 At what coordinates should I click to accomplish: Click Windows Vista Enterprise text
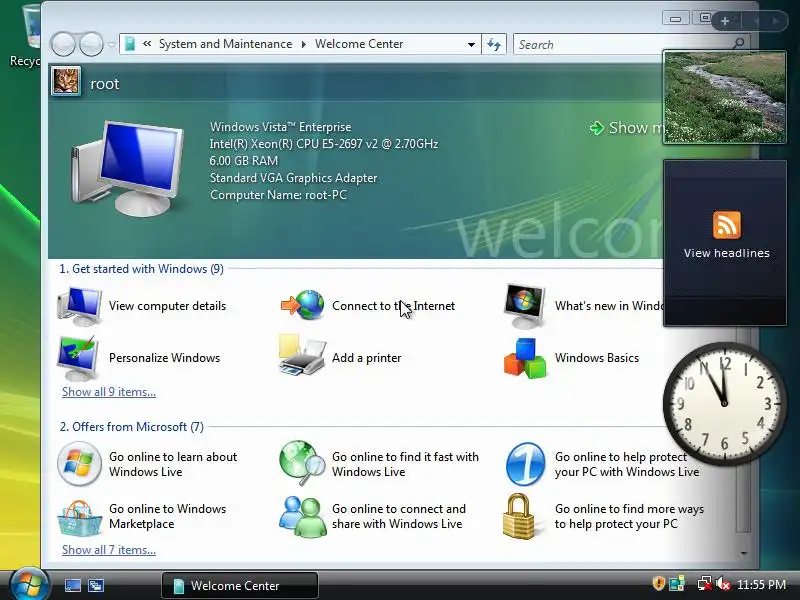(280, 127)
